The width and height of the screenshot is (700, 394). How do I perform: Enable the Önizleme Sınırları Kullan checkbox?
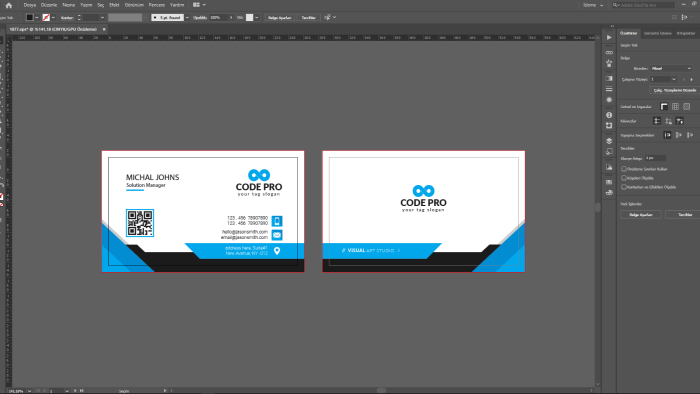[624, 169]
